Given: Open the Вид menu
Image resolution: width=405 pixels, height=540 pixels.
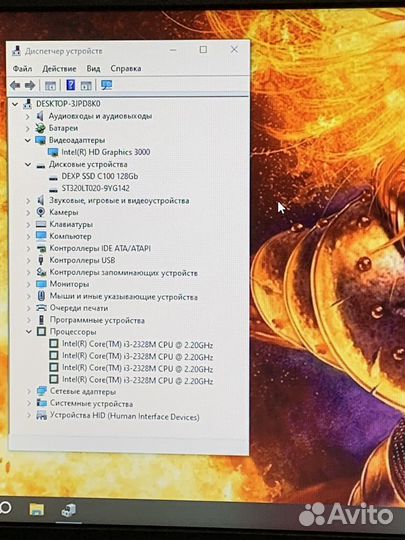Looking at the screenshot, I should (x=93, y=69).
